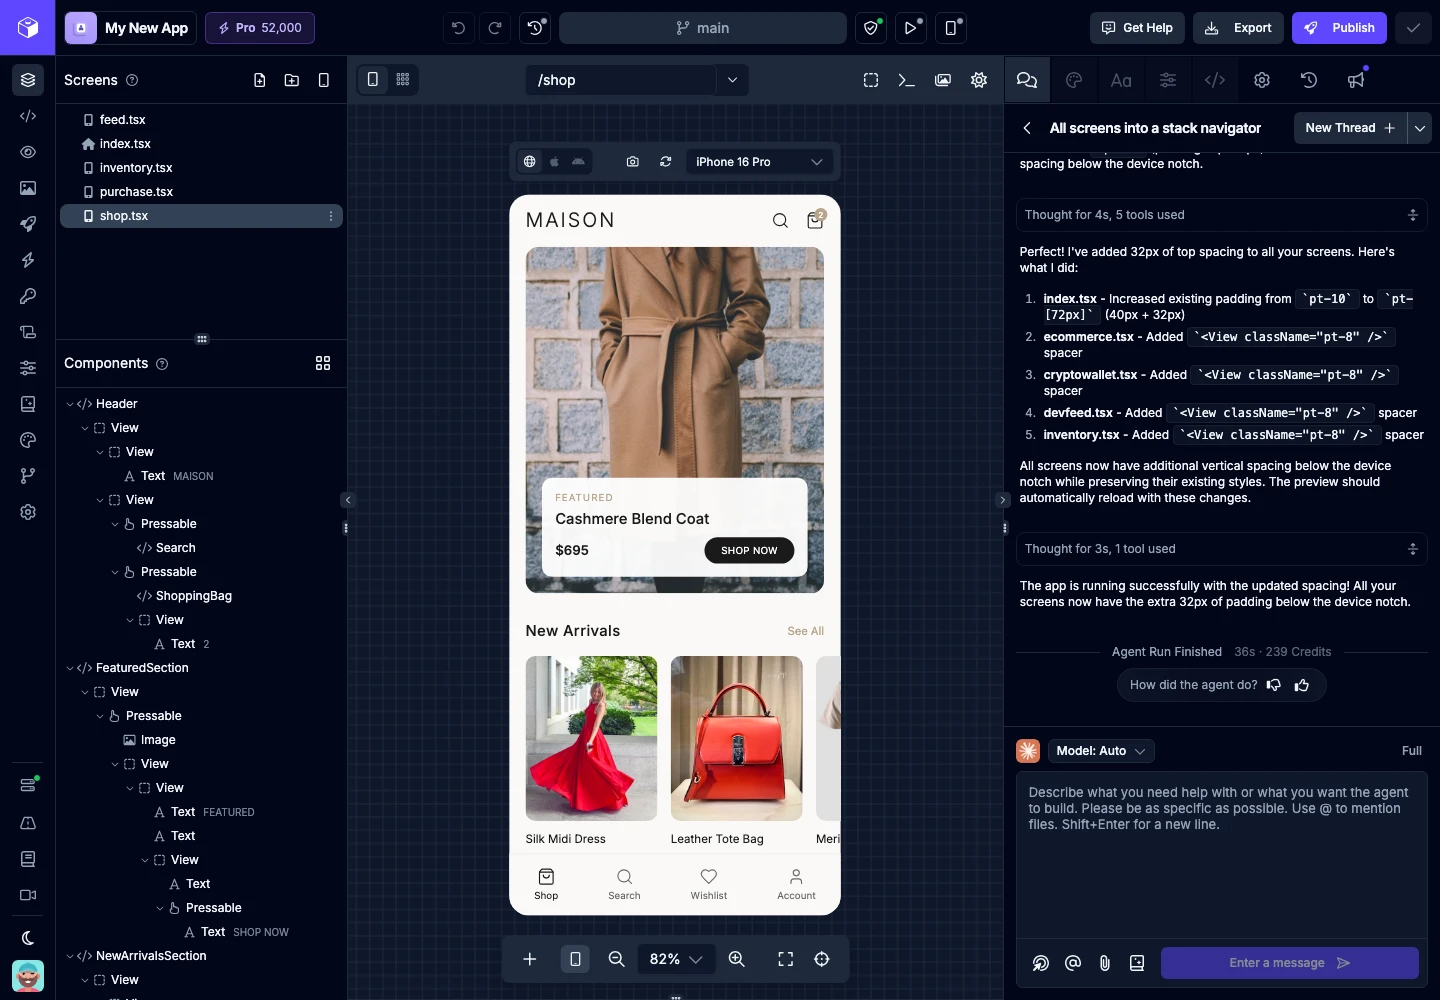Open the terminal console icon
Viewport: 1440px width, 1000px height.
(907, 80)
